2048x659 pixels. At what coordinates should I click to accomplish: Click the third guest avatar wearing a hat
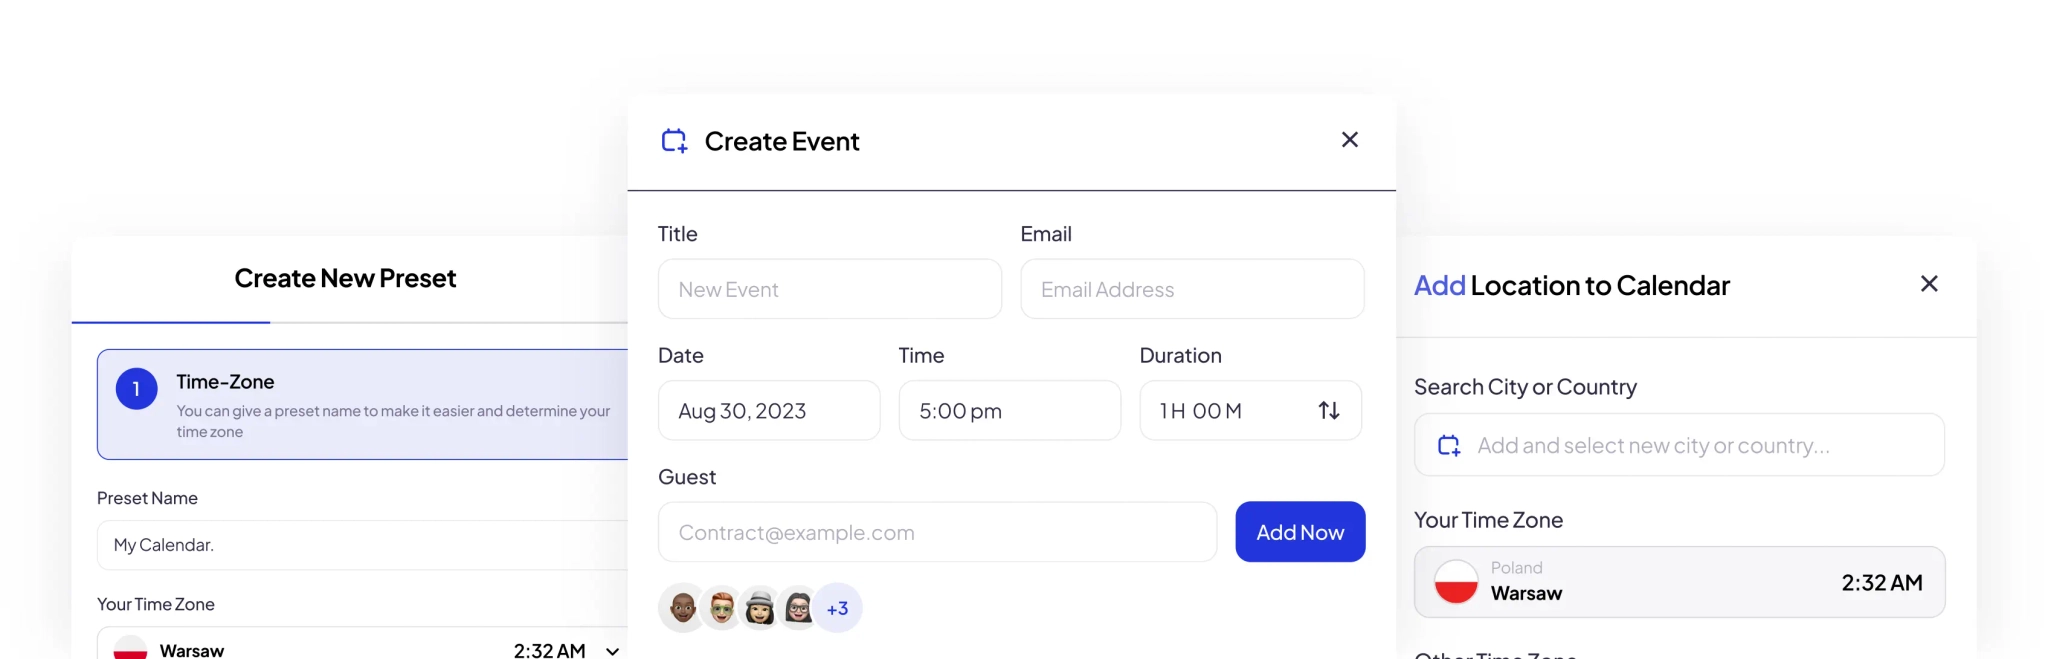point(760,607)
